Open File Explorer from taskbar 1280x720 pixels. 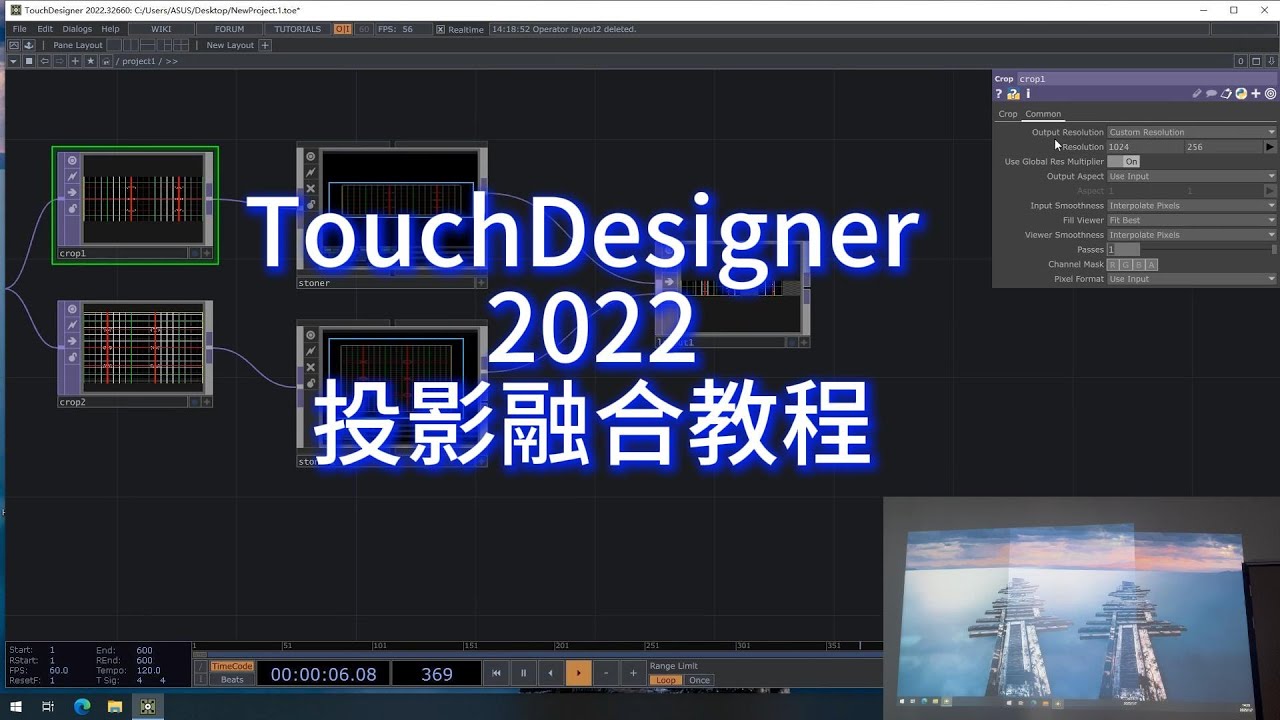click(115, 706)
